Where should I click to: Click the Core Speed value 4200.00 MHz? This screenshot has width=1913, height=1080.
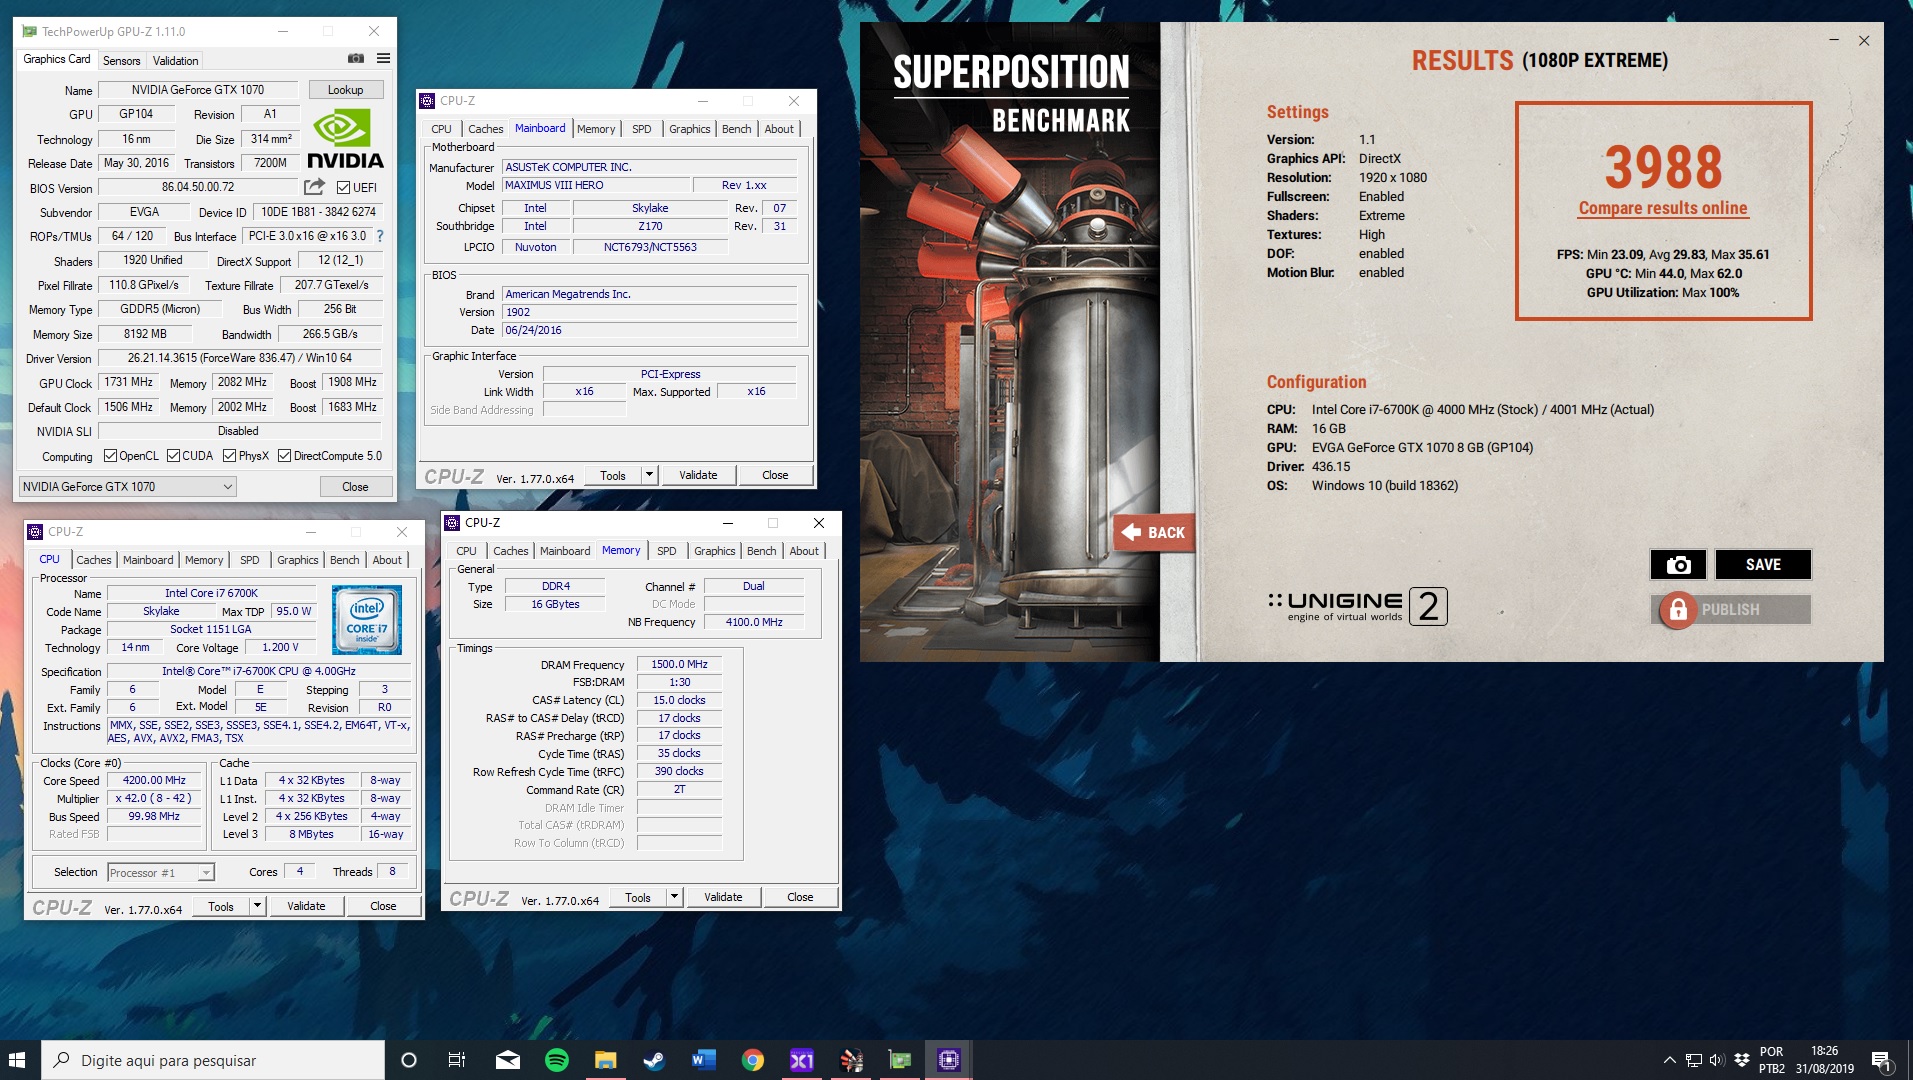154,780
